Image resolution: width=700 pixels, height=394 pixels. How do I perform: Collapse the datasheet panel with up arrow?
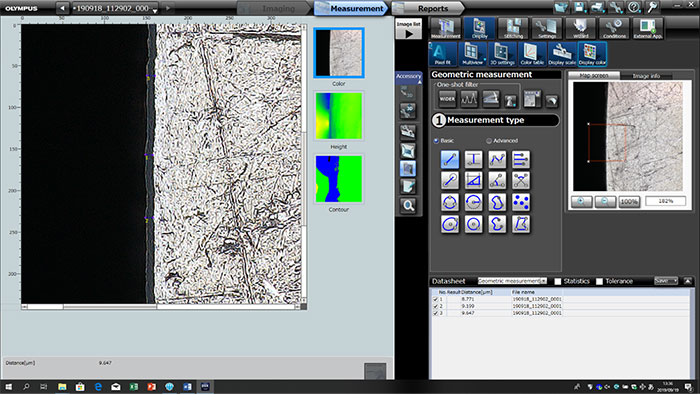[688, 281]
